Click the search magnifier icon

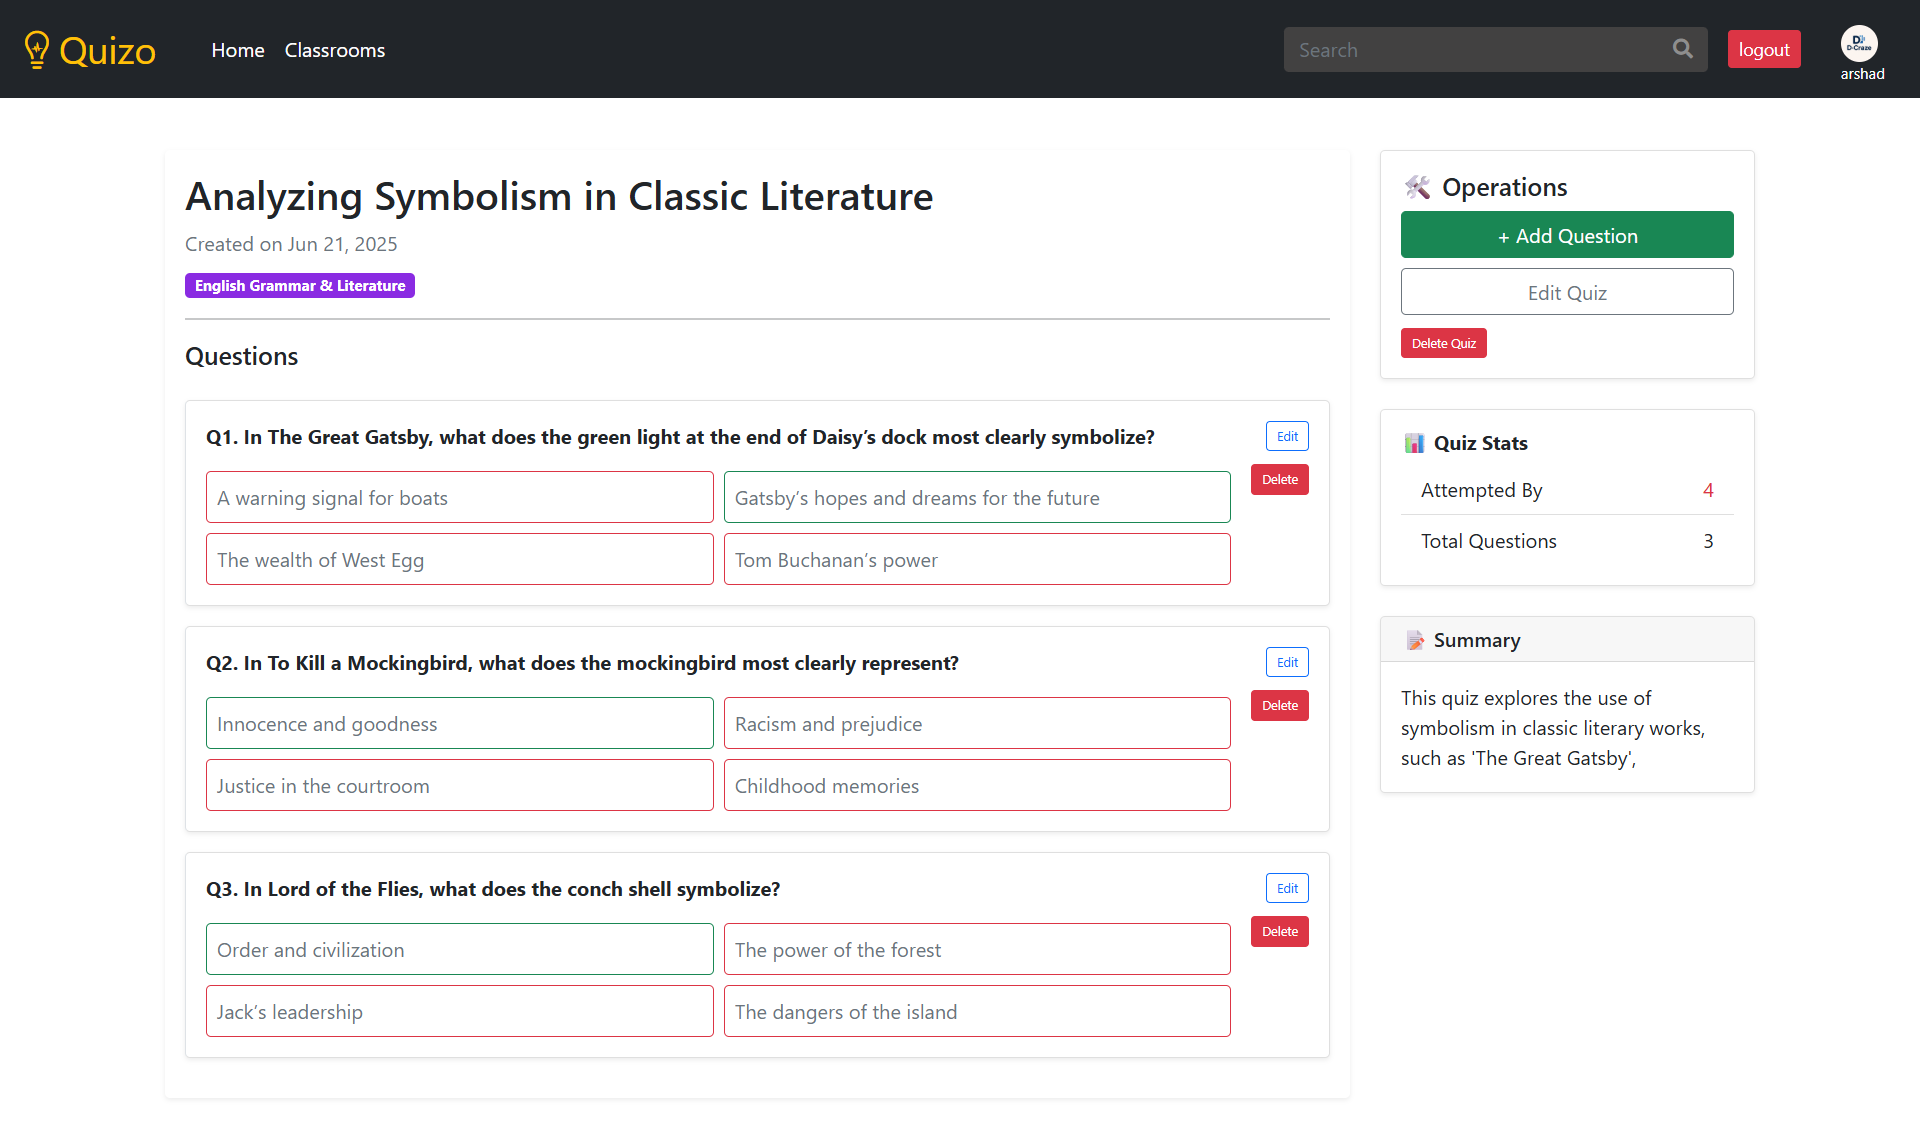(1683, 49)
